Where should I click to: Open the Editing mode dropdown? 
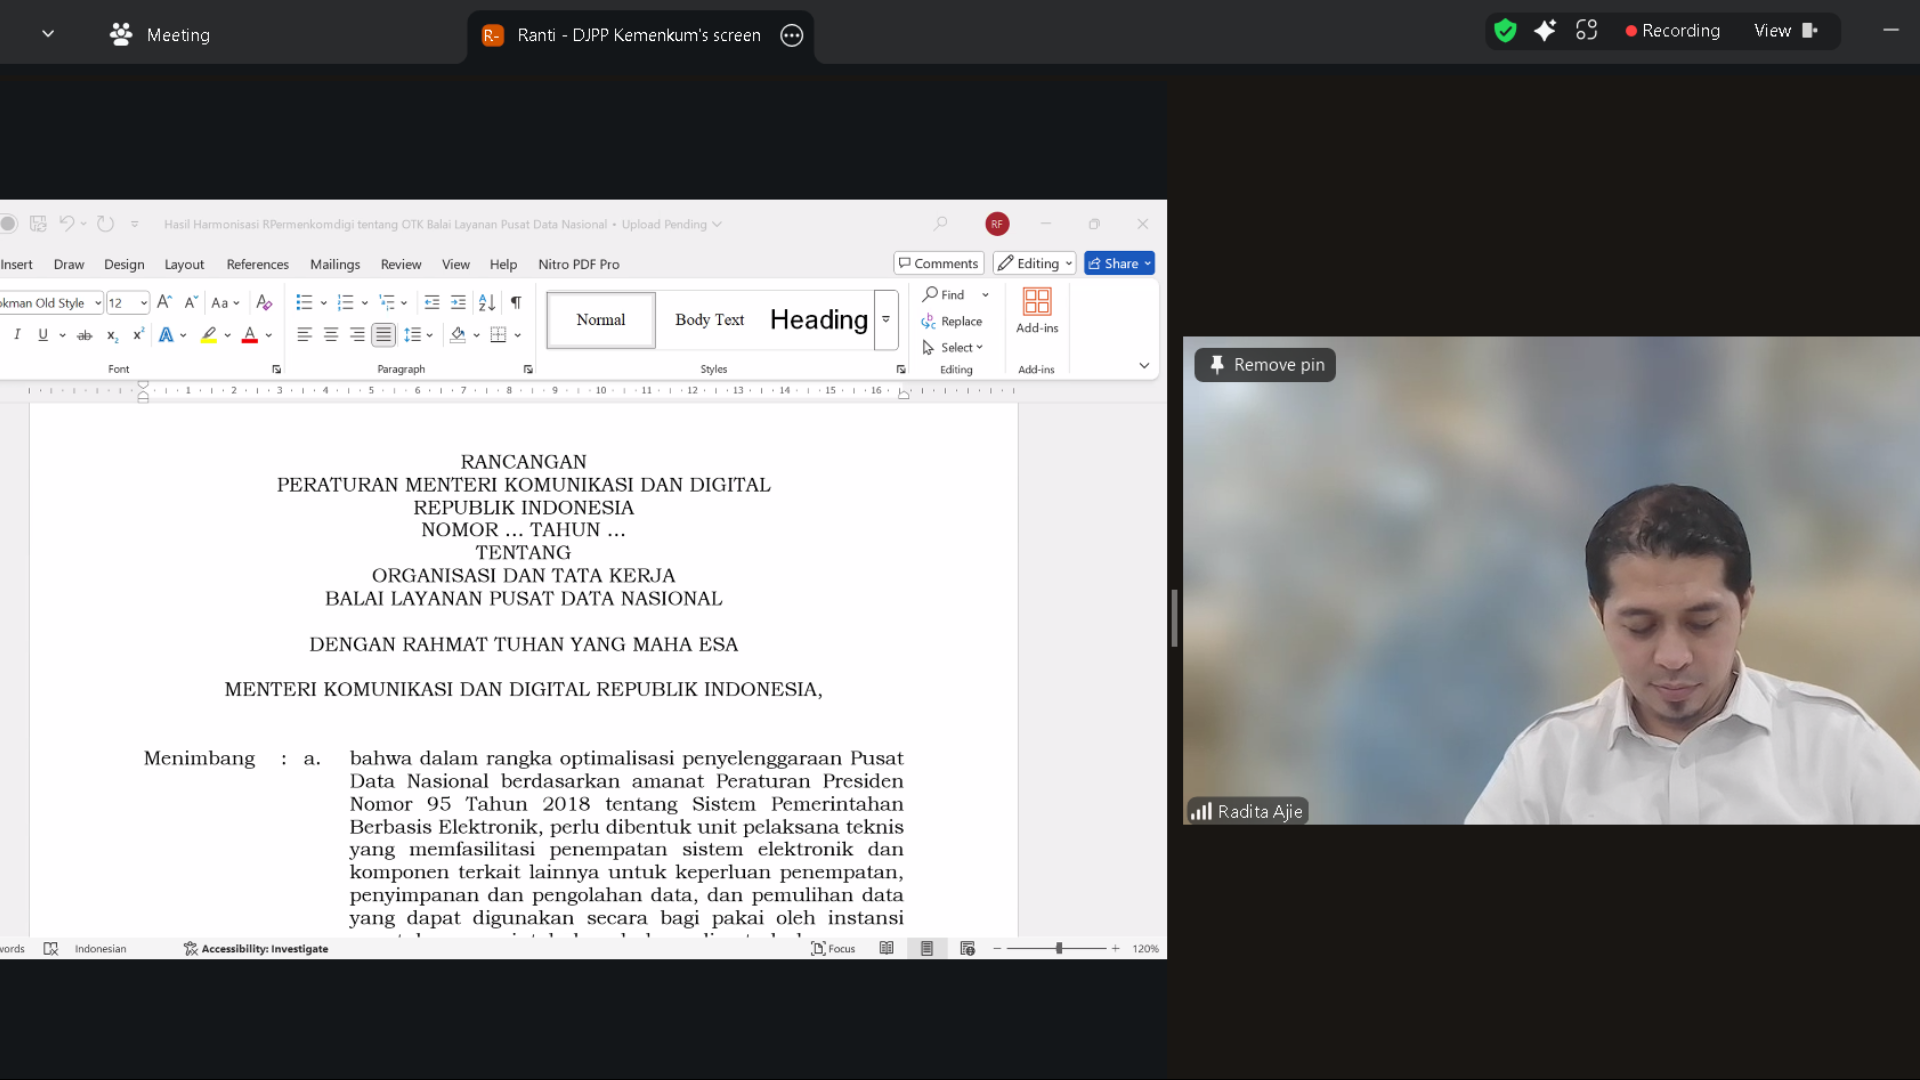coord(1034,263)
